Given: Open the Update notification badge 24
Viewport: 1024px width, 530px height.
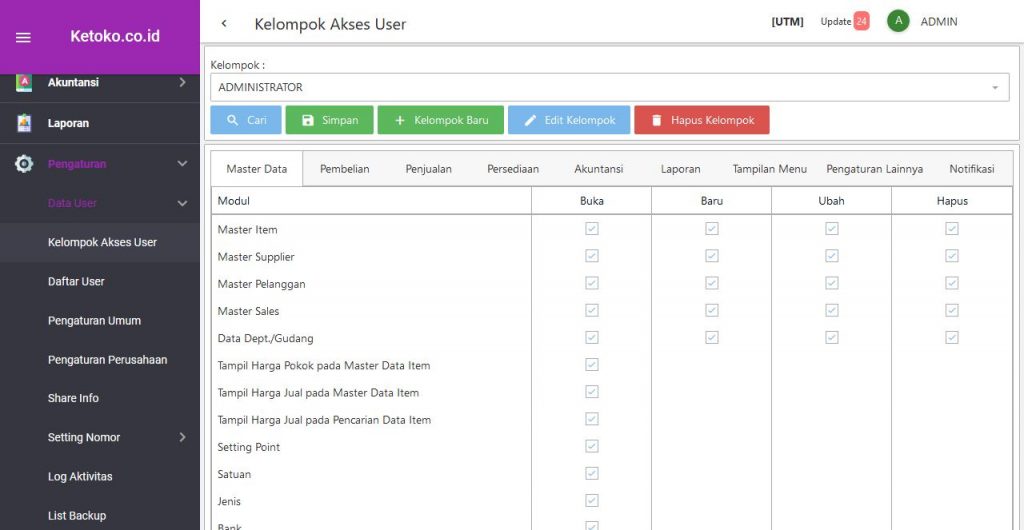Looking at the screenshot, I should pyautogui.click(x=861, y=22).
